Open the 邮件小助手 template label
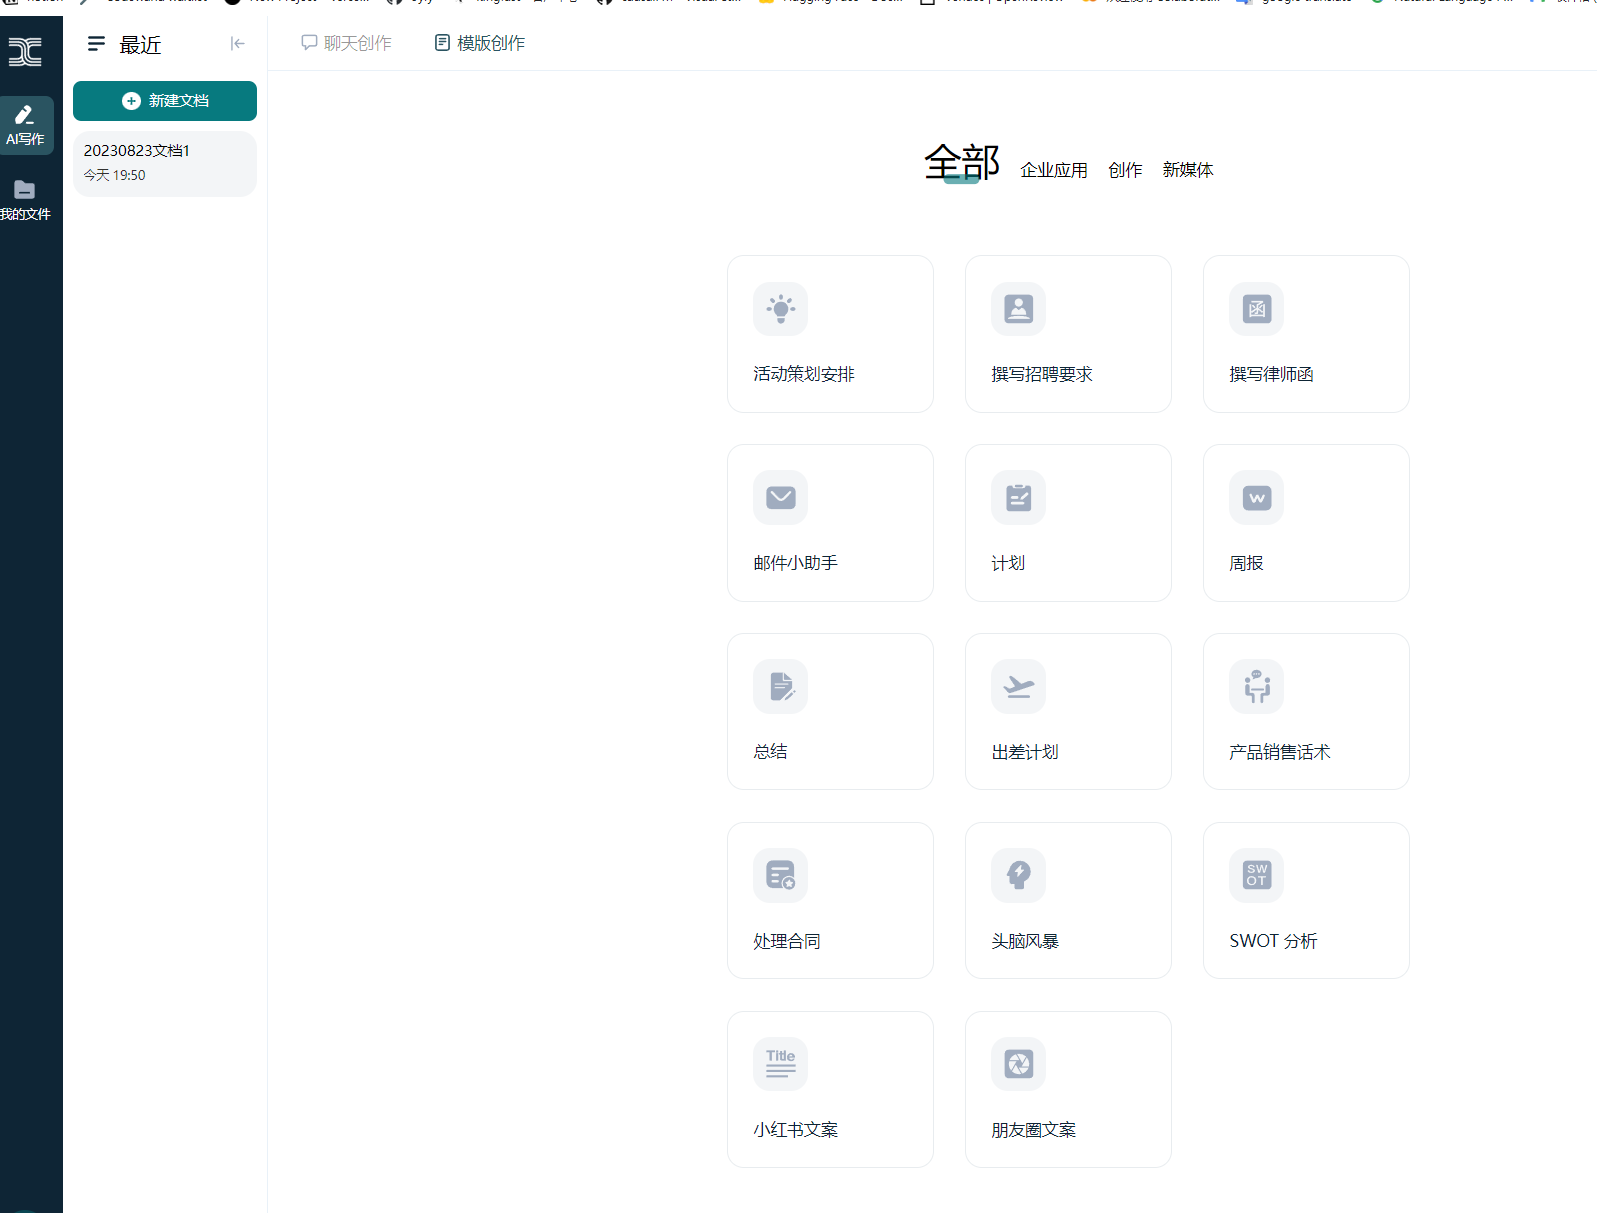1597x1213 pixels. 796,563
